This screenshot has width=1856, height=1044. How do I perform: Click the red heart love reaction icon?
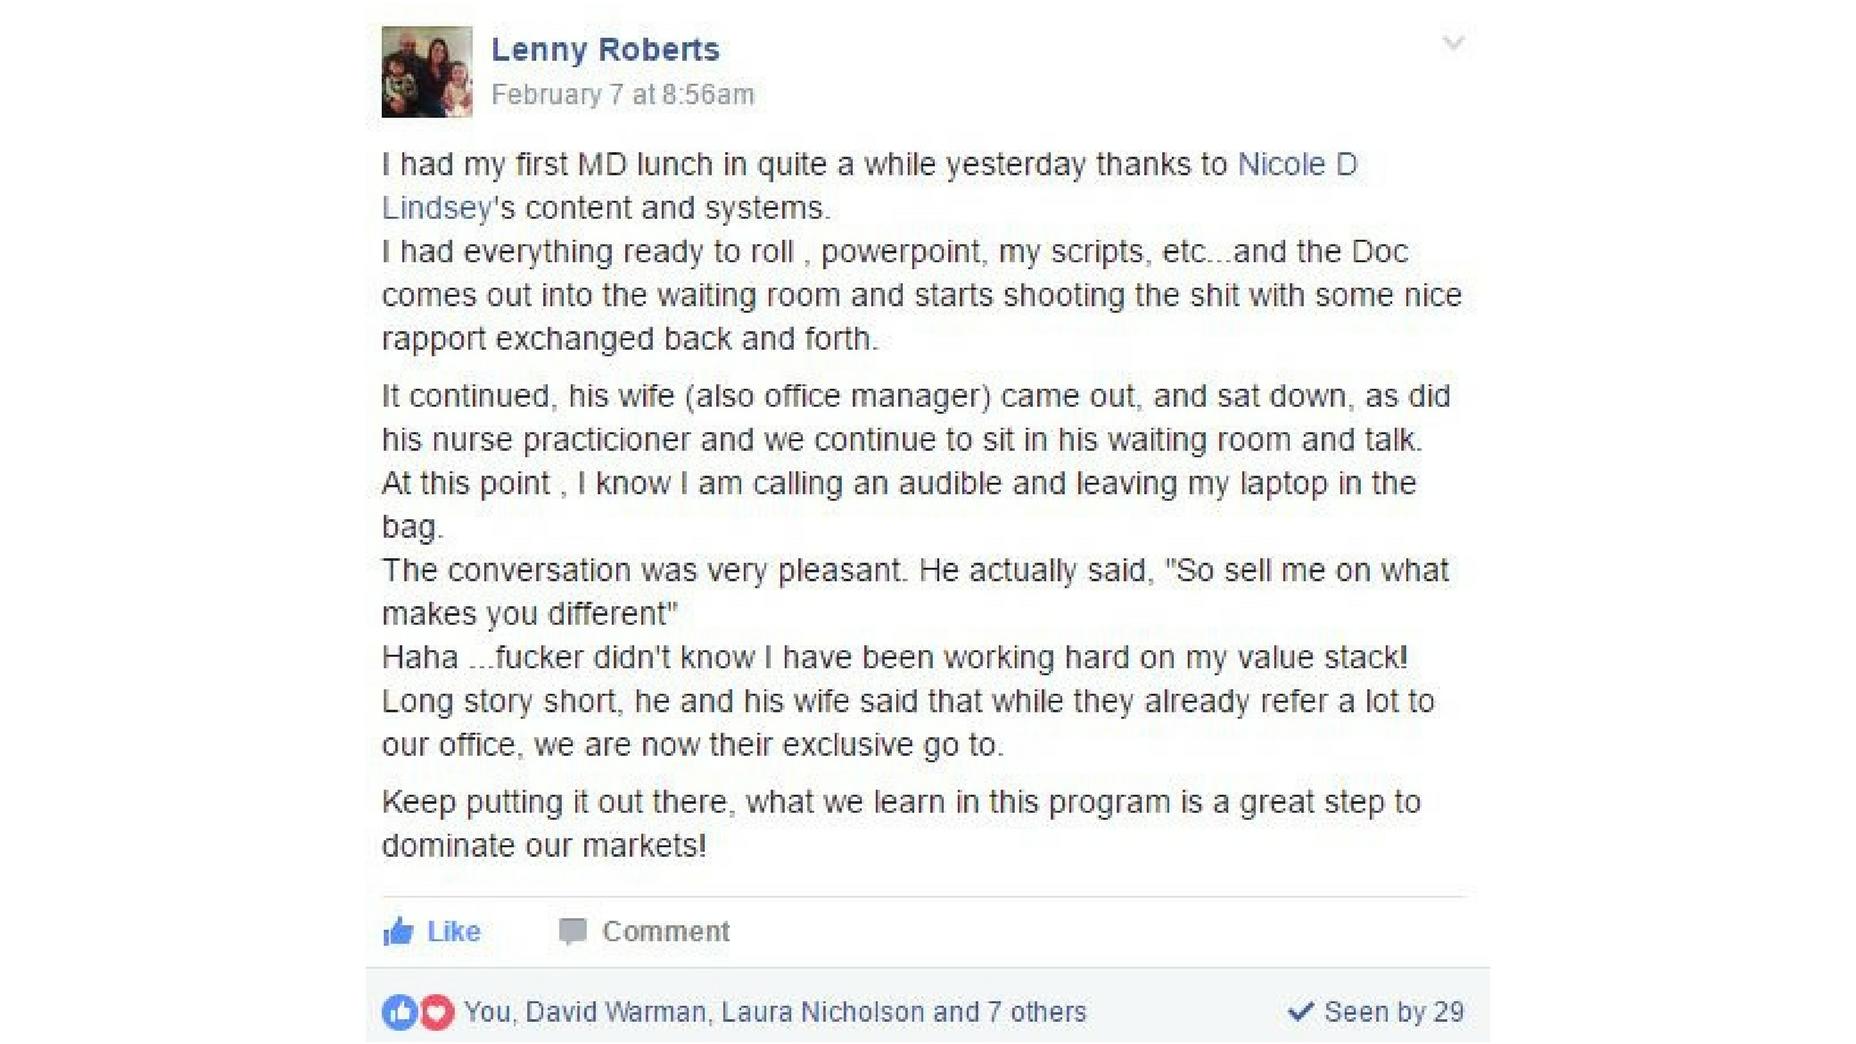pyautogui.click(x=436, y=1013)
